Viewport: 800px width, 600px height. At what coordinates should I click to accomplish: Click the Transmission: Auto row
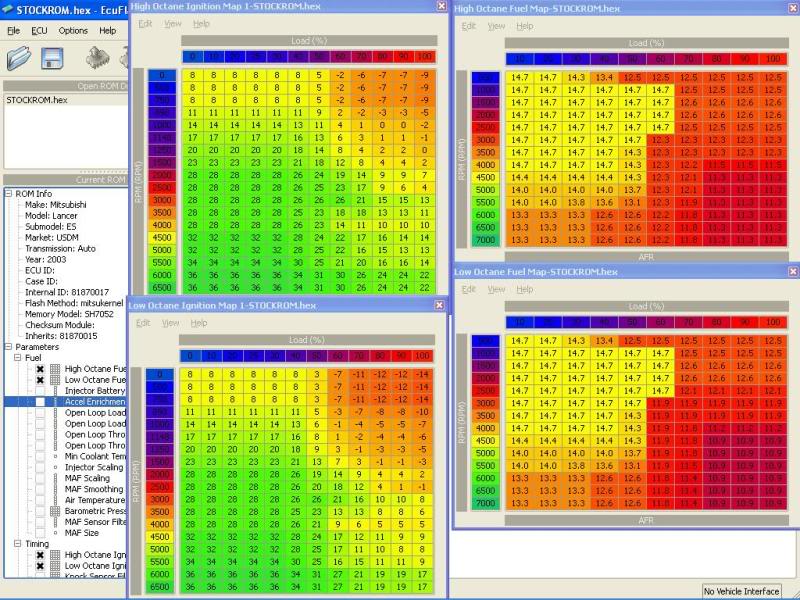[60, 248]
